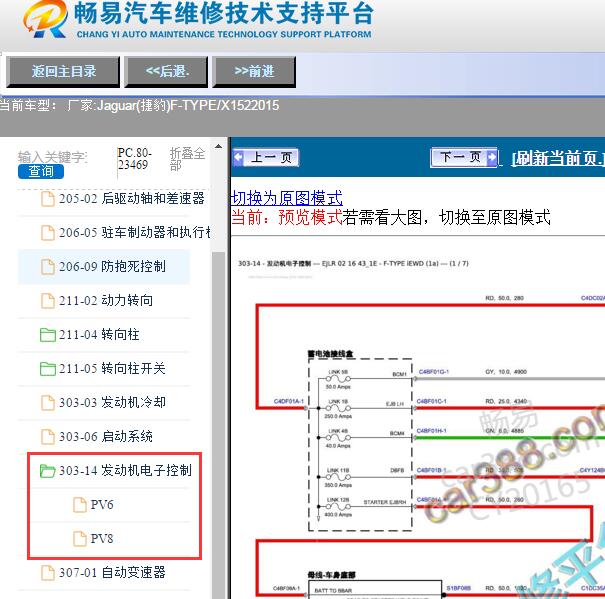Click the wiring diagram preview image

coord(418,425)
